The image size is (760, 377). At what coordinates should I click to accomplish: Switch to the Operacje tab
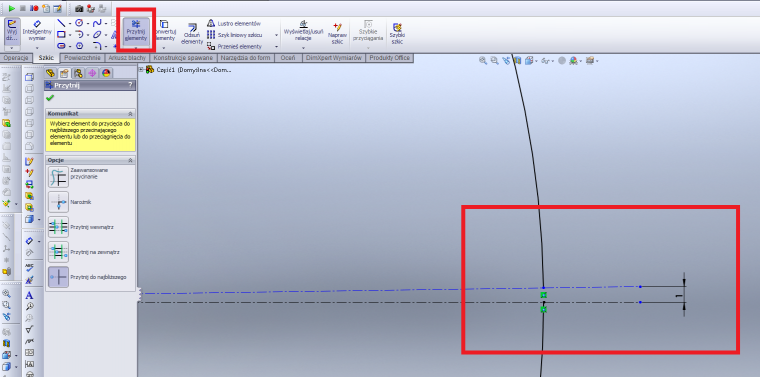(x=16, y=58)
